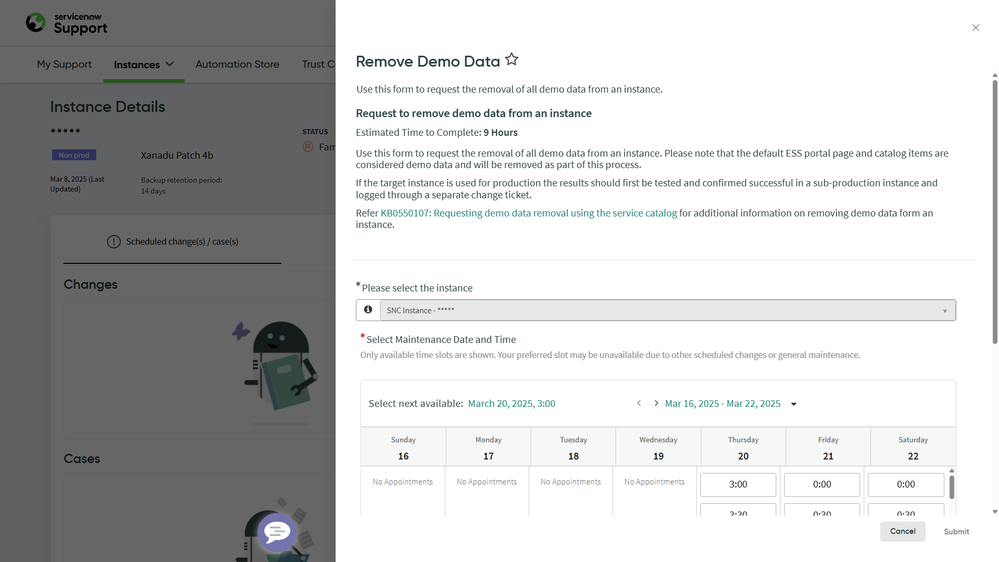Screen dimensions: 999x562
Task: Click Thursday 20 column header
Action: [743, 448]
